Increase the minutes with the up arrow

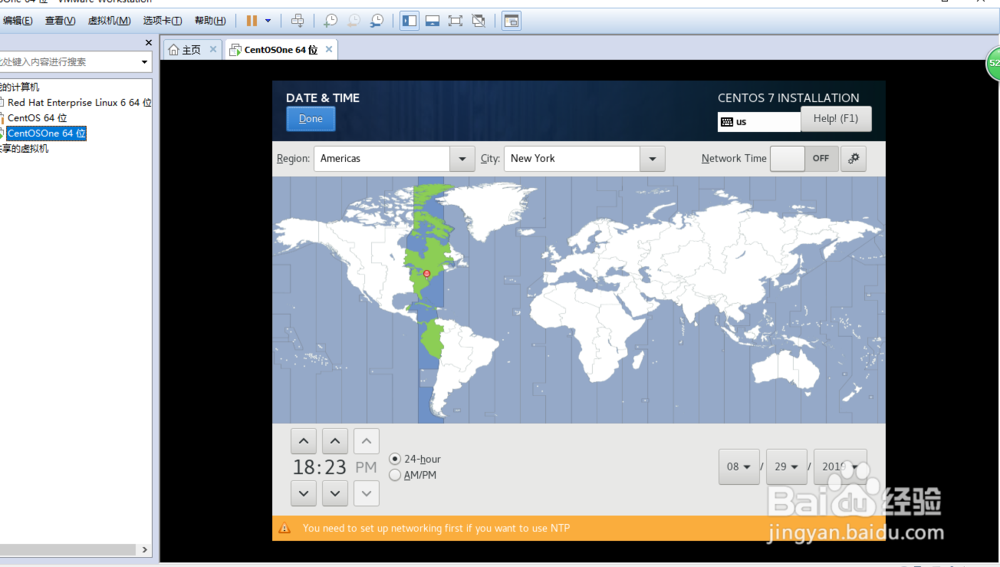335,441
